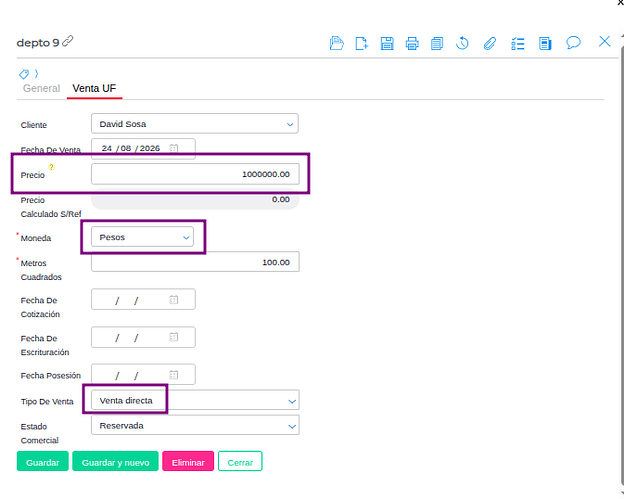This screenshot has width=624, height=499.
Task: Click the printer icon
Action: [x=412, y=43]
